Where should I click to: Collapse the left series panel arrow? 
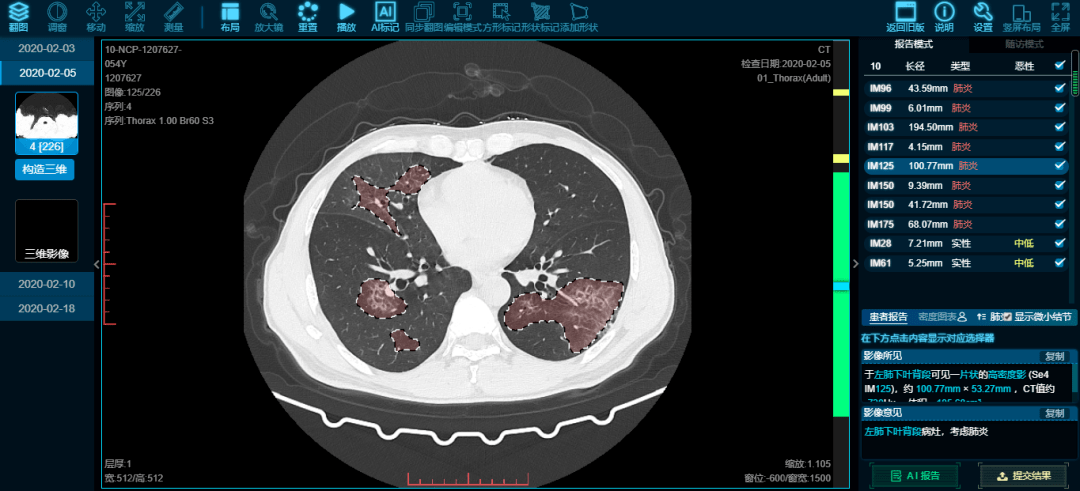97,264
